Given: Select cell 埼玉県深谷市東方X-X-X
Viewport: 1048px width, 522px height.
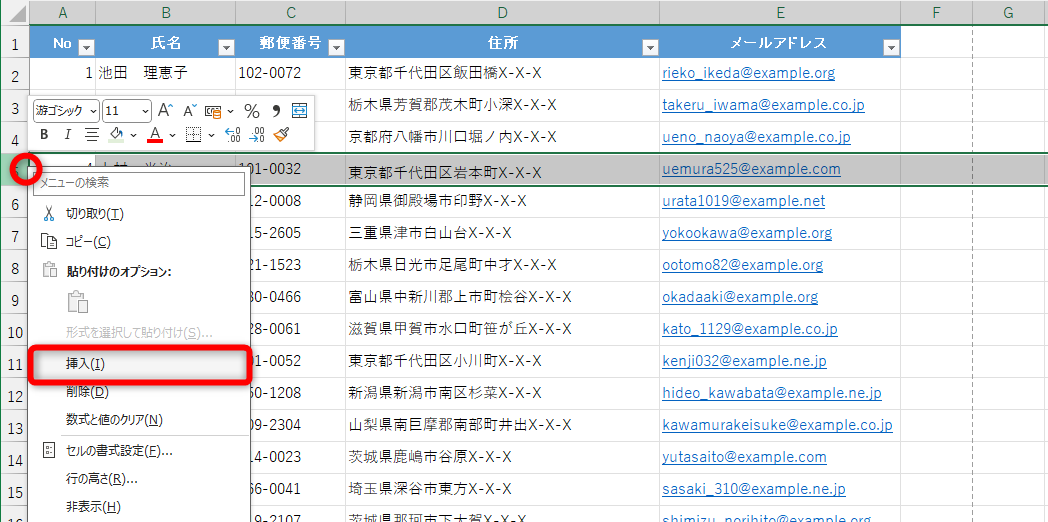Looking at the screenshot, I should pos(503,489).
